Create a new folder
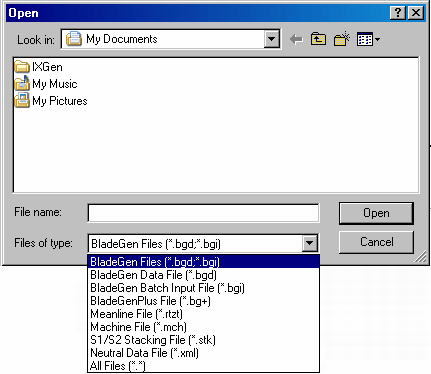Screen dimensions: 431x374 (x=342, y=39)
